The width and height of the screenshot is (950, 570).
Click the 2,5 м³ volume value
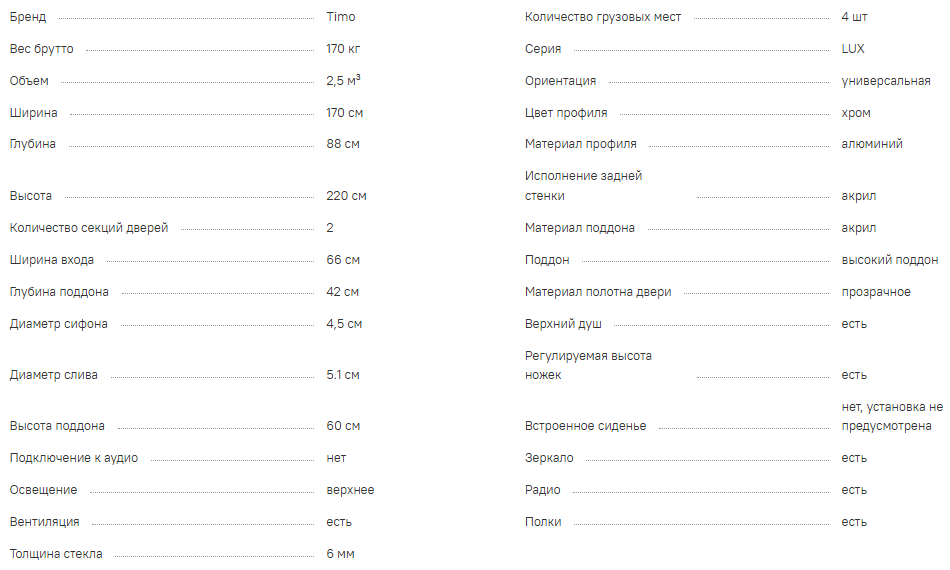[343, 81]
